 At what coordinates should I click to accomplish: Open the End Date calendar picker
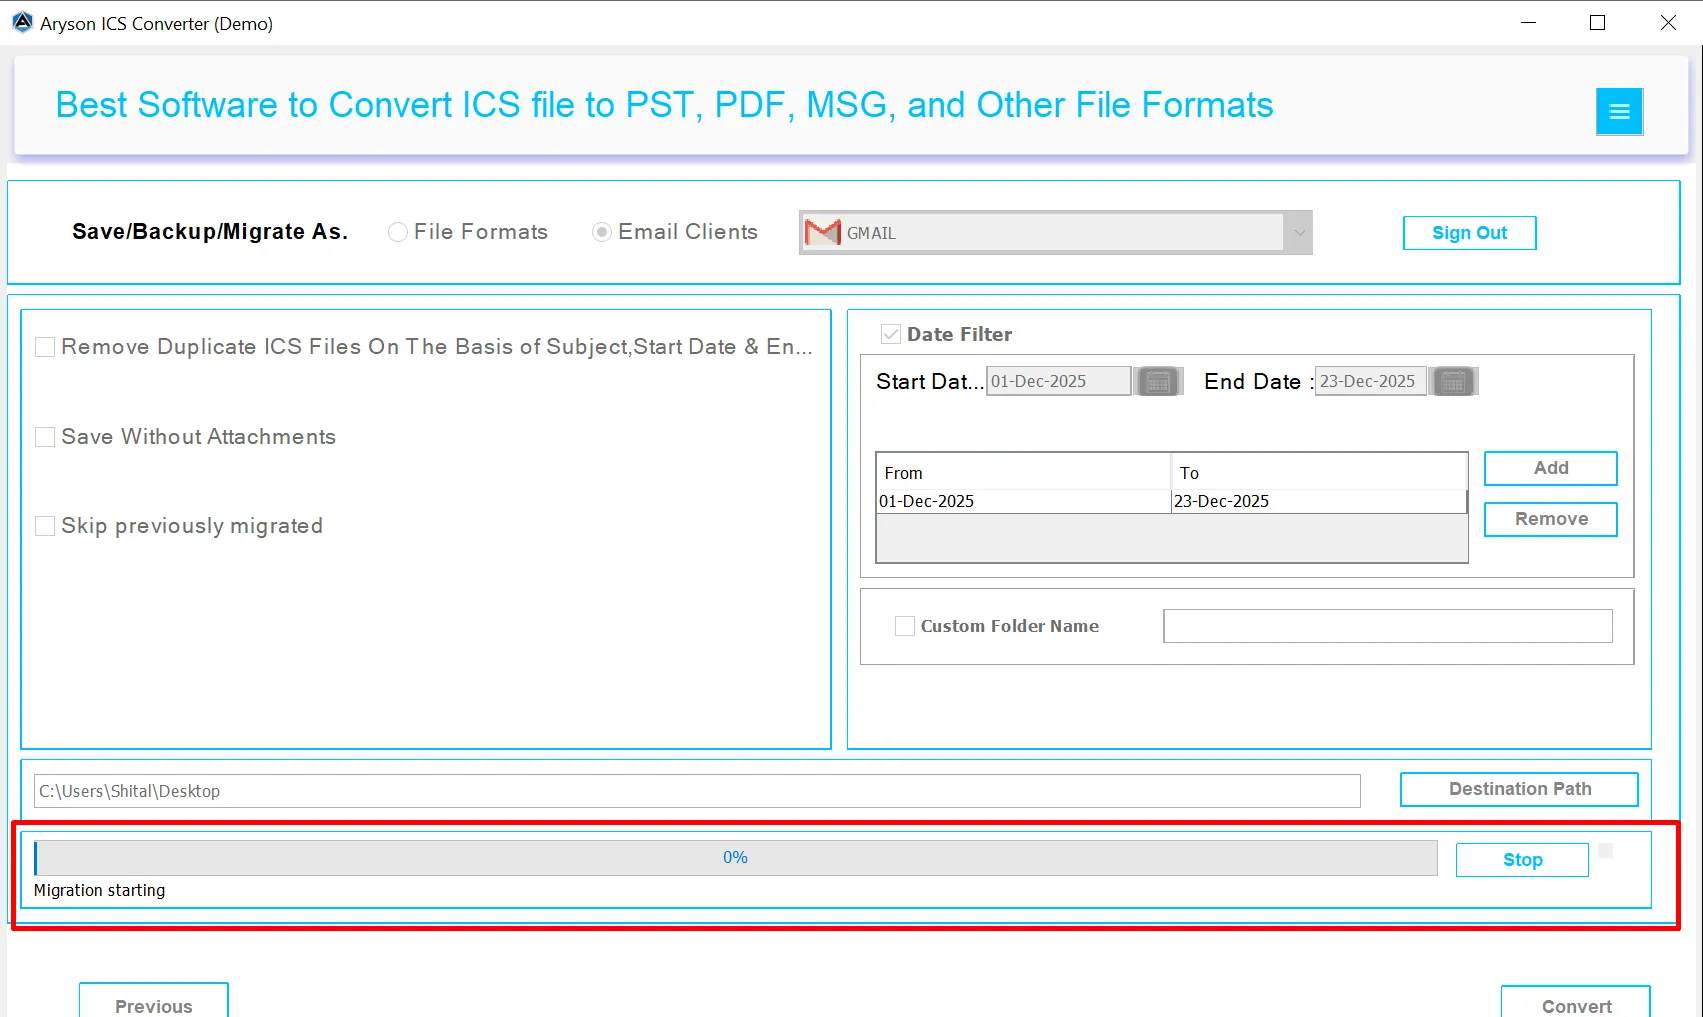(1453, 380)
